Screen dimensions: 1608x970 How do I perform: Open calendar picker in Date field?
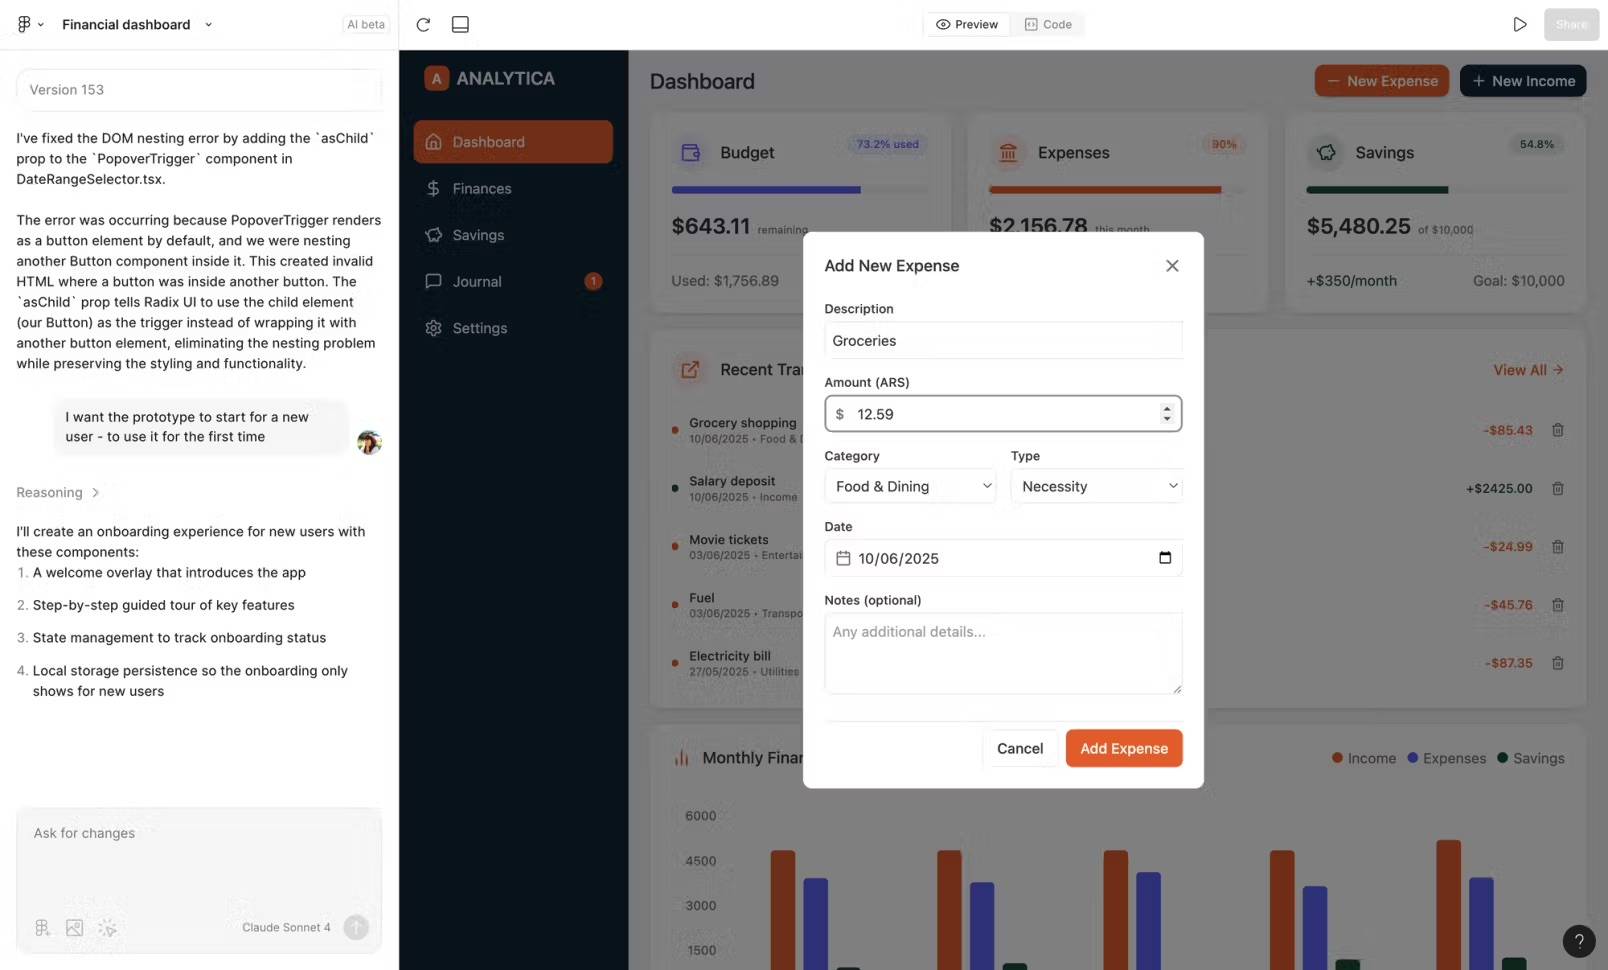point(1165,558)
